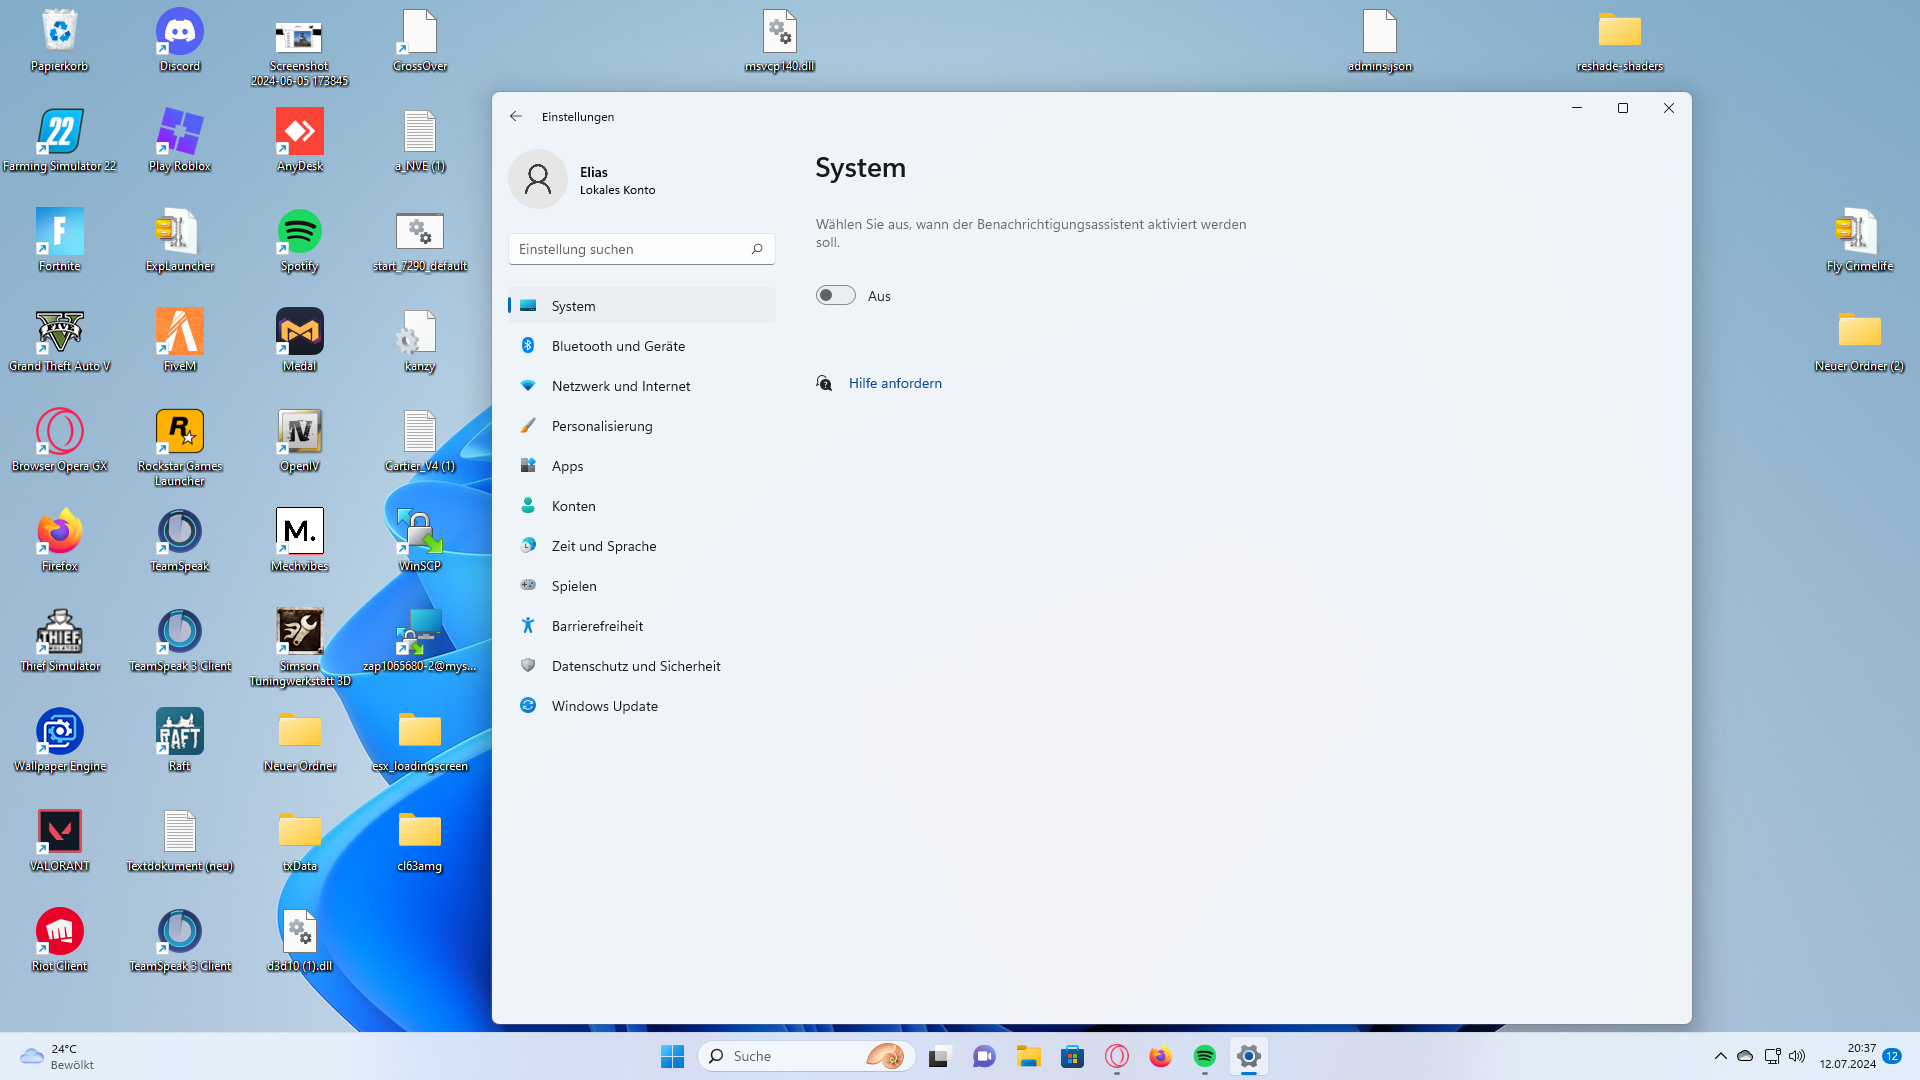This screenshot has width=1920, height=1080.
Task: Open the Barrierefreiheit settings category
Action: click(597, 626)
